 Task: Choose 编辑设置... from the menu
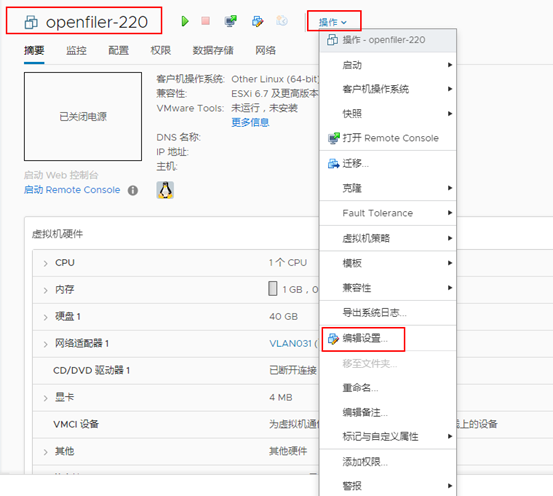coord(388,338)
